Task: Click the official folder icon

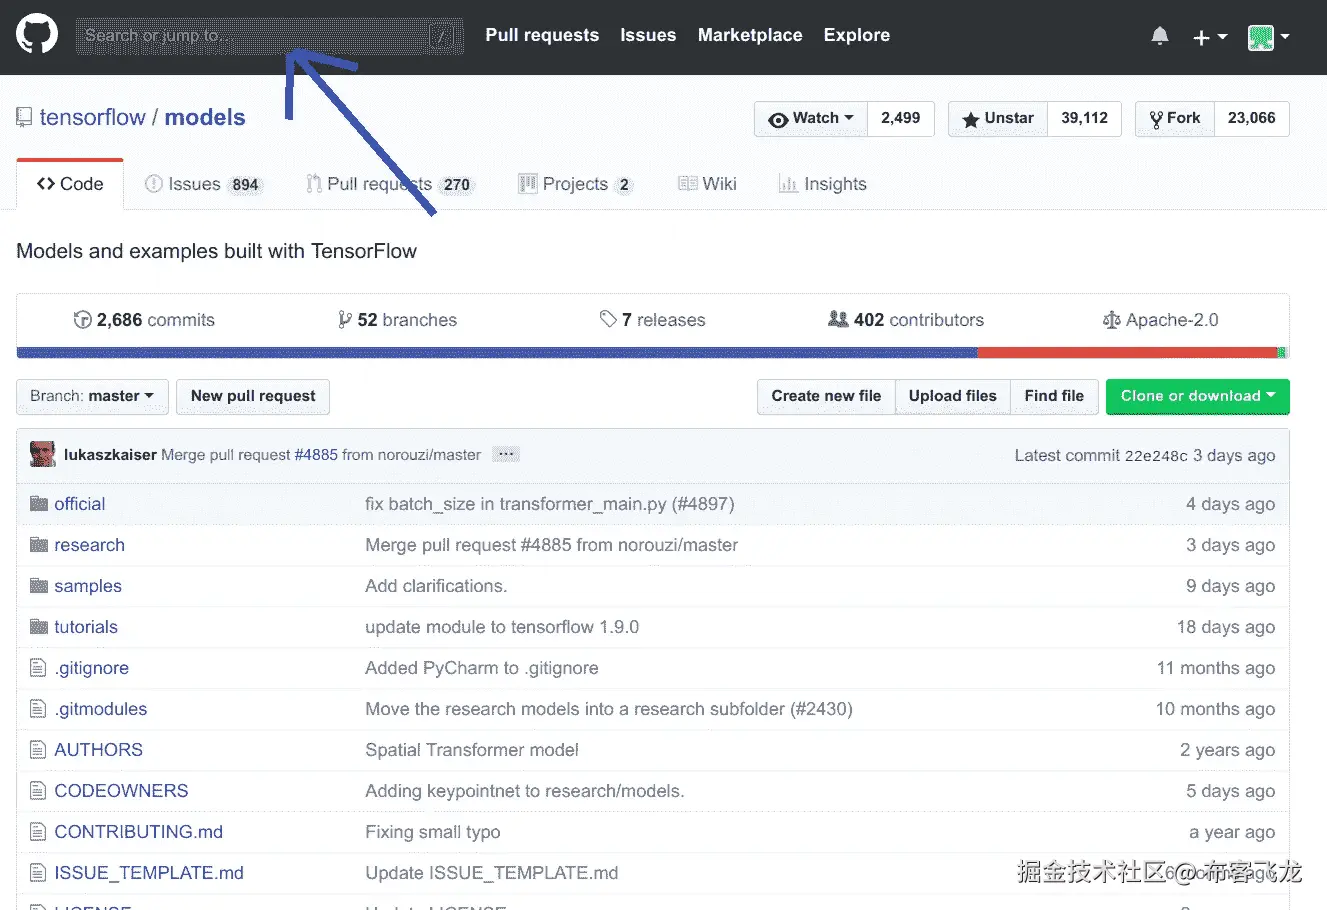Action: point(39,503)
